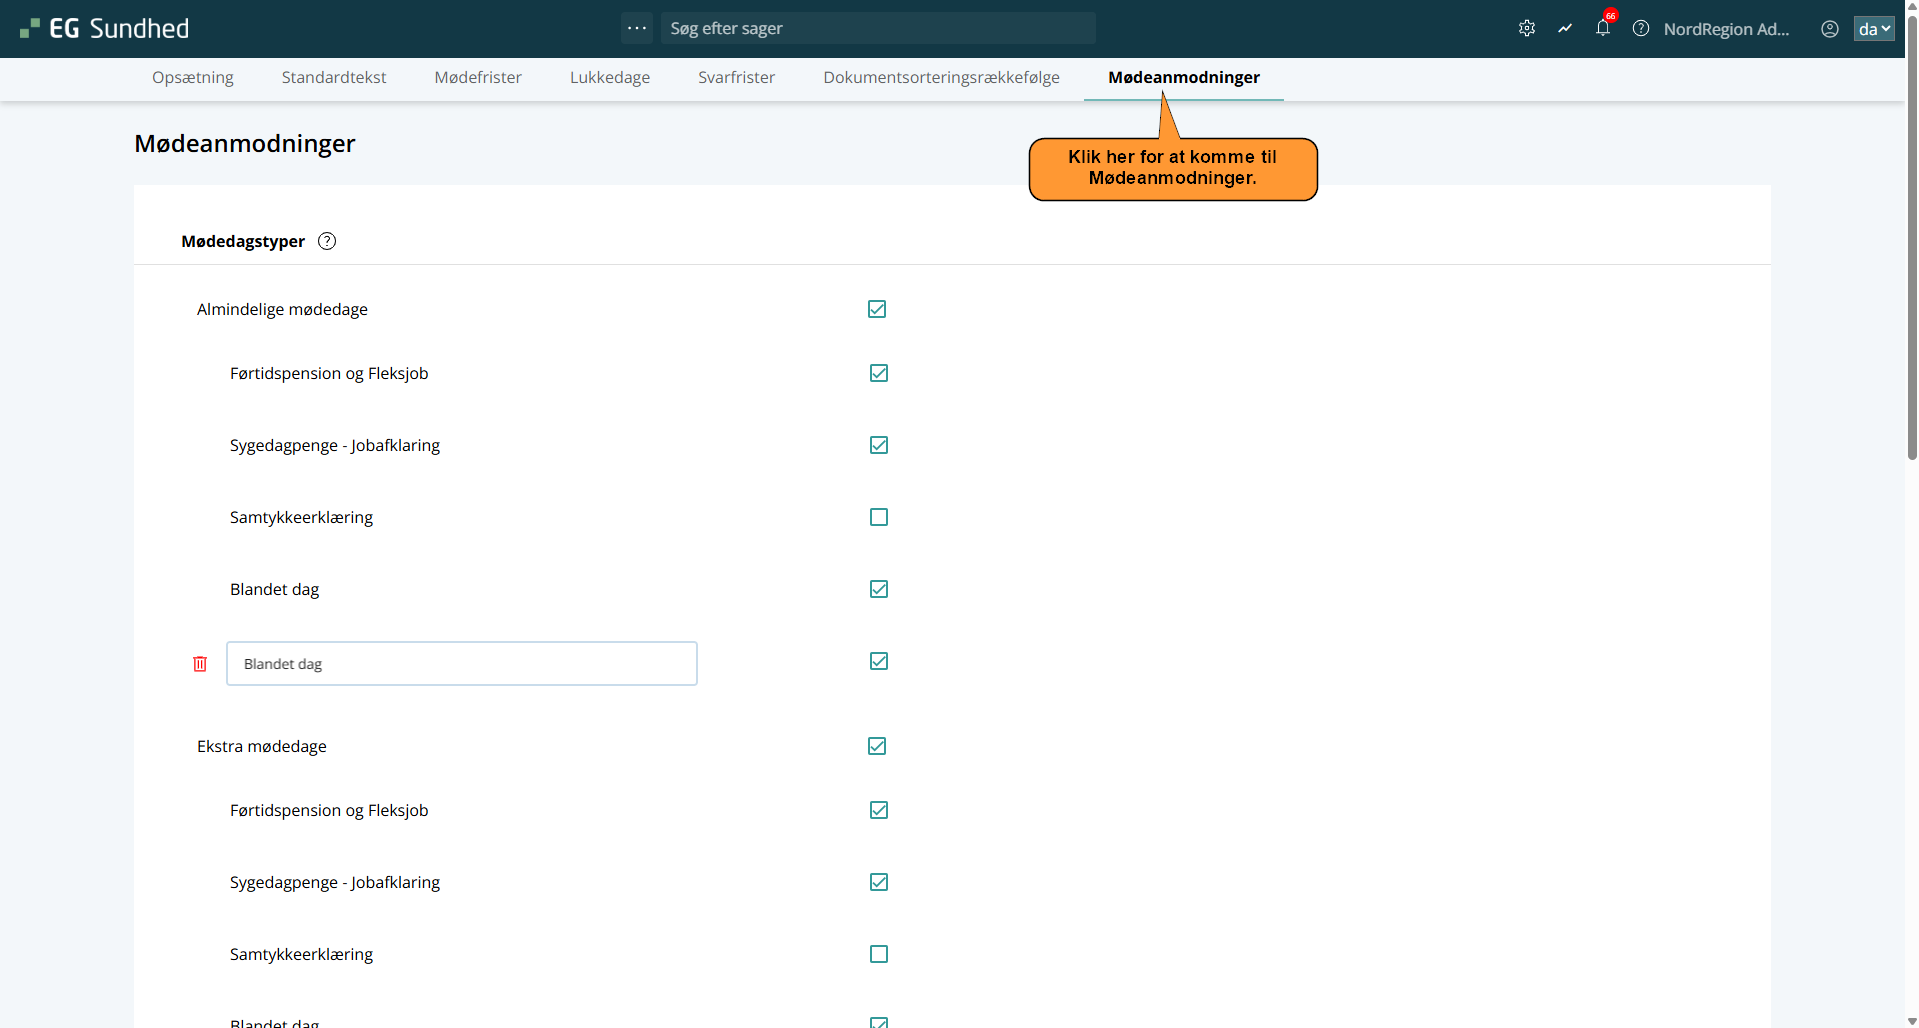Viewport: 1919px width, 1028px height.
Task: Show help info for Mødedagstyper
Action: [327, 241]
